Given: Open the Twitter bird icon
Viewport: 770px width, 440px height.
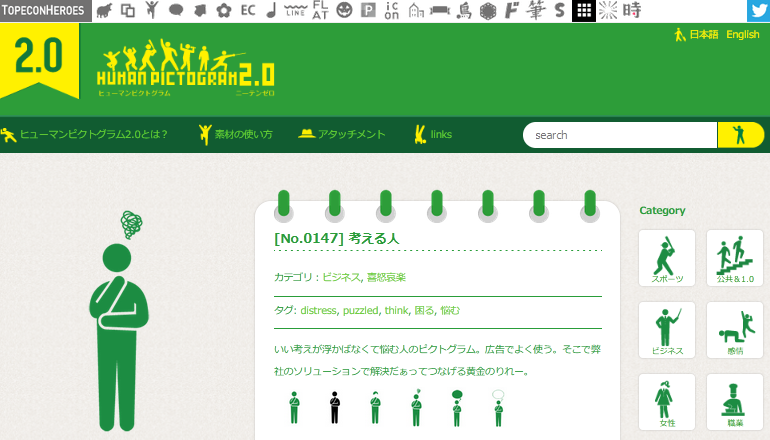Looking at the screenshot, I should click(759, 11).
